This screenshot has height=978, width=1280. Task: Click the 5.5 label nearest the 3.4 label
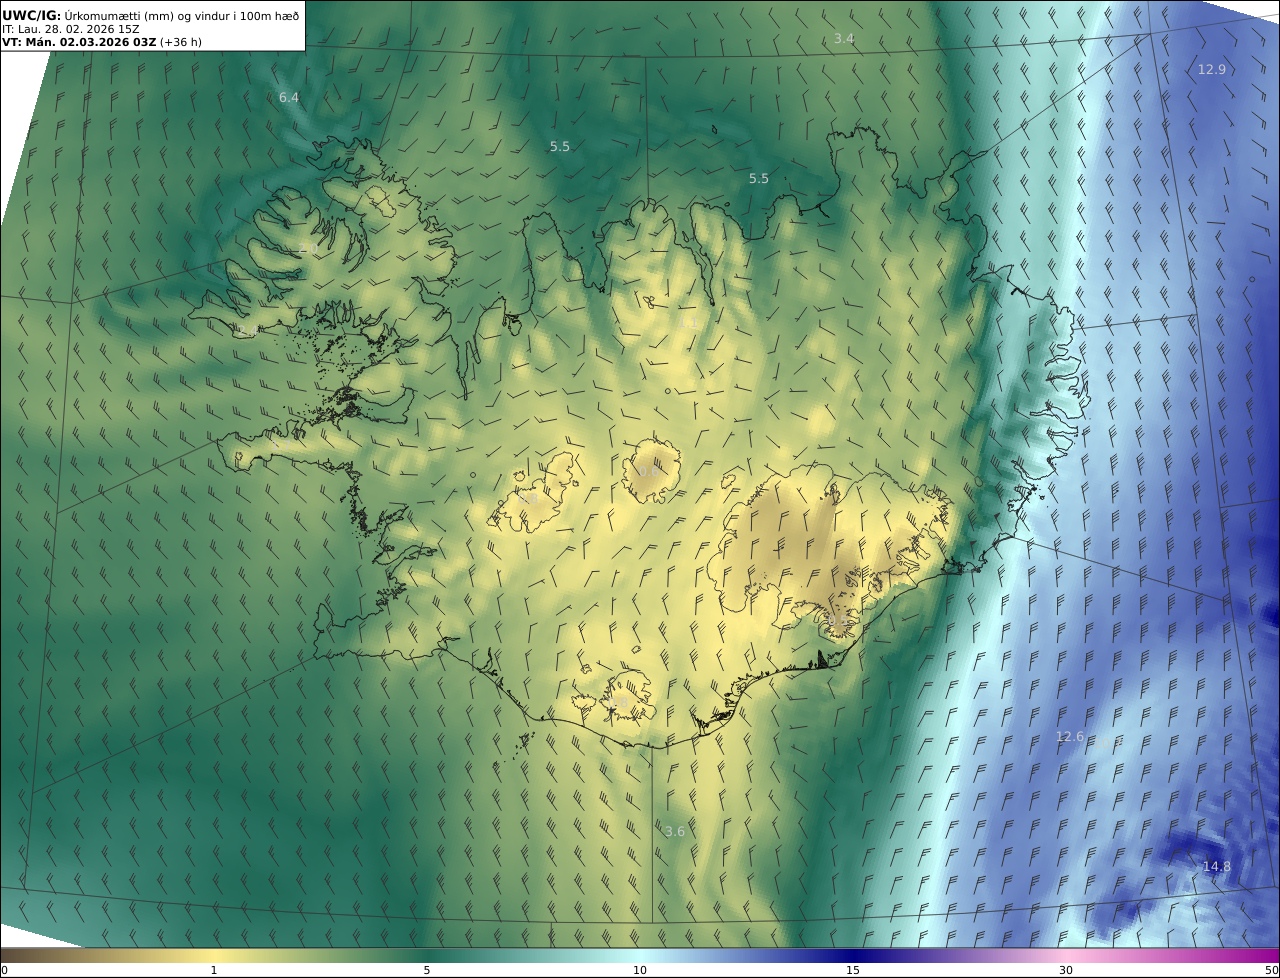(759, 178)
